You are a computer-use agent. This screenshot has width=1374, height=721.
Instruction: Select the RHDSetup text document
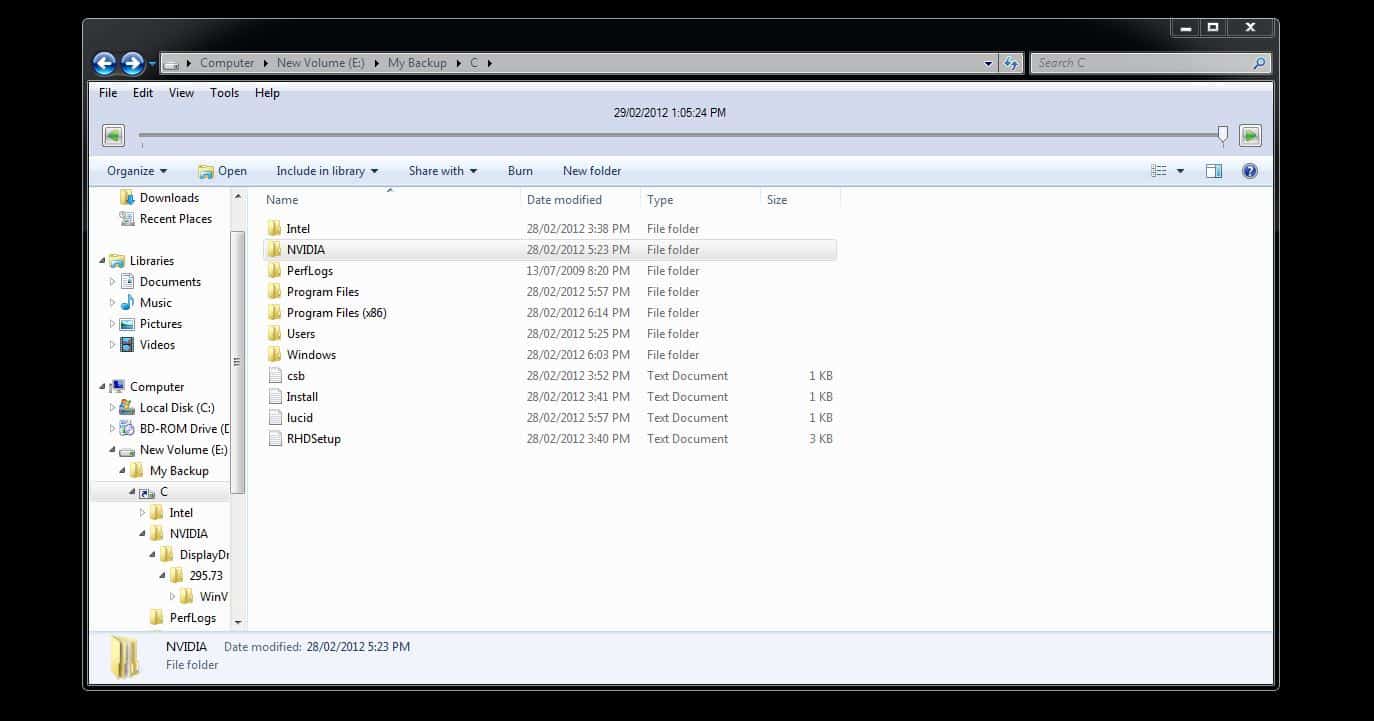(313, 439)
